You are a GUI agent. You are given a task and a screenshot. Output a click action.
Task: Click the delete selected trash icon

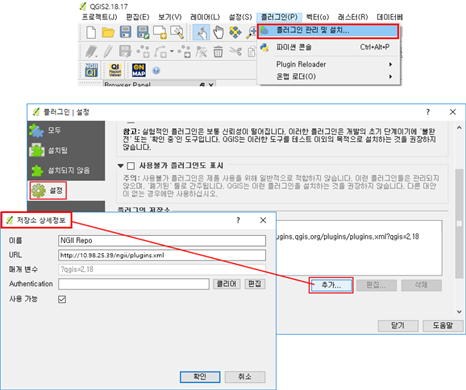point(218,52)
